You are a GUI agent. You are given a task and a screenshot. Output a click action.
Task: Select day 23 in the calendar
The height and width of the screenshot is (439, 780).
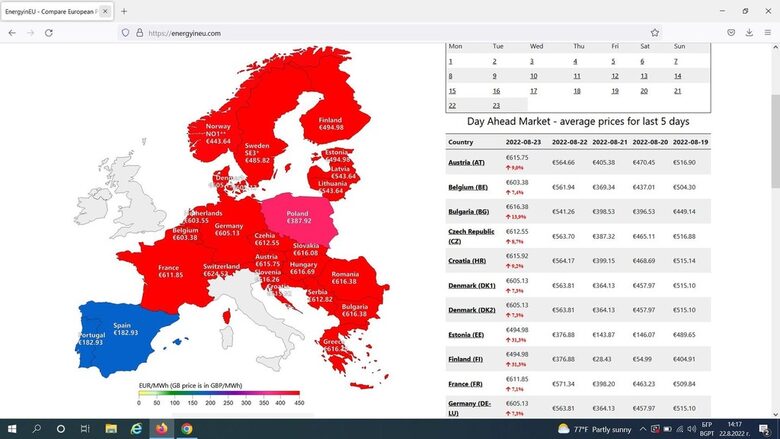point(495,105)
